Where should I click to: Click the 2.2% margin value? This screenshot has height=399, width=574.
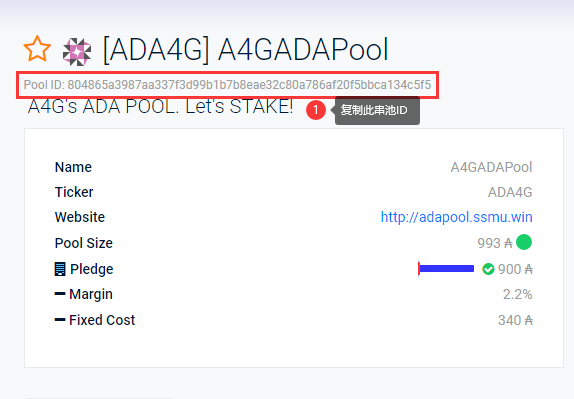(x=518, y=294)
